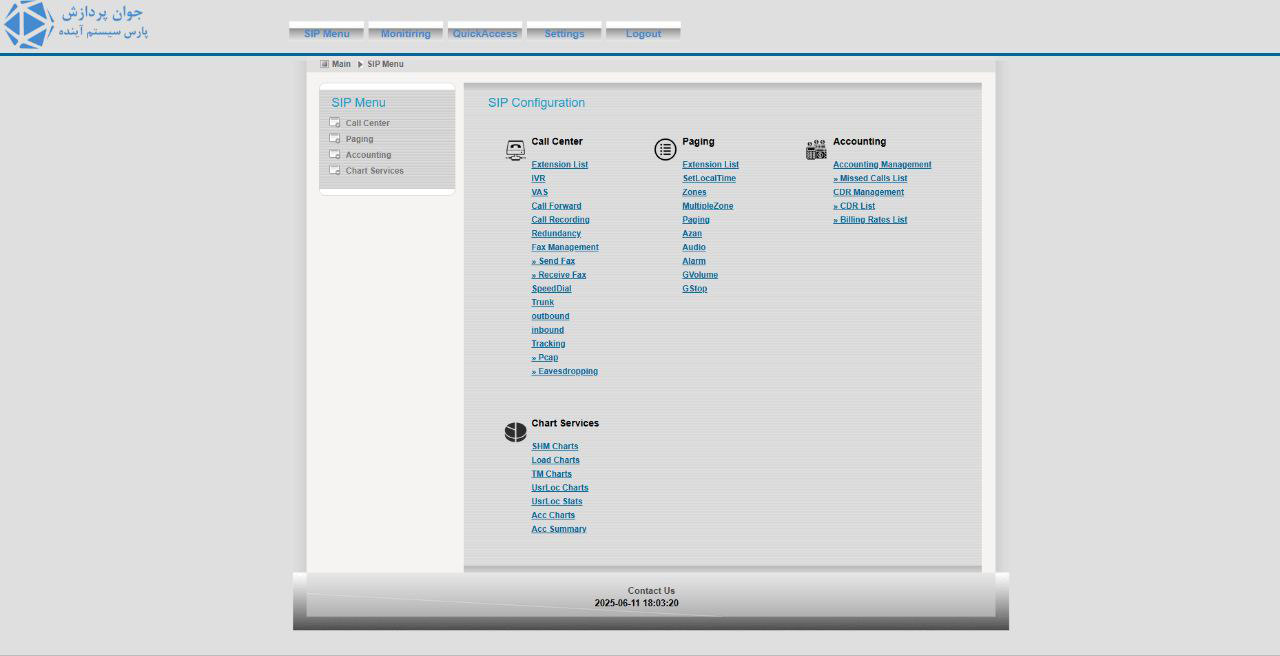Open the IVR link under Call Center
The image size is (1280, 656).
[538, 178]
